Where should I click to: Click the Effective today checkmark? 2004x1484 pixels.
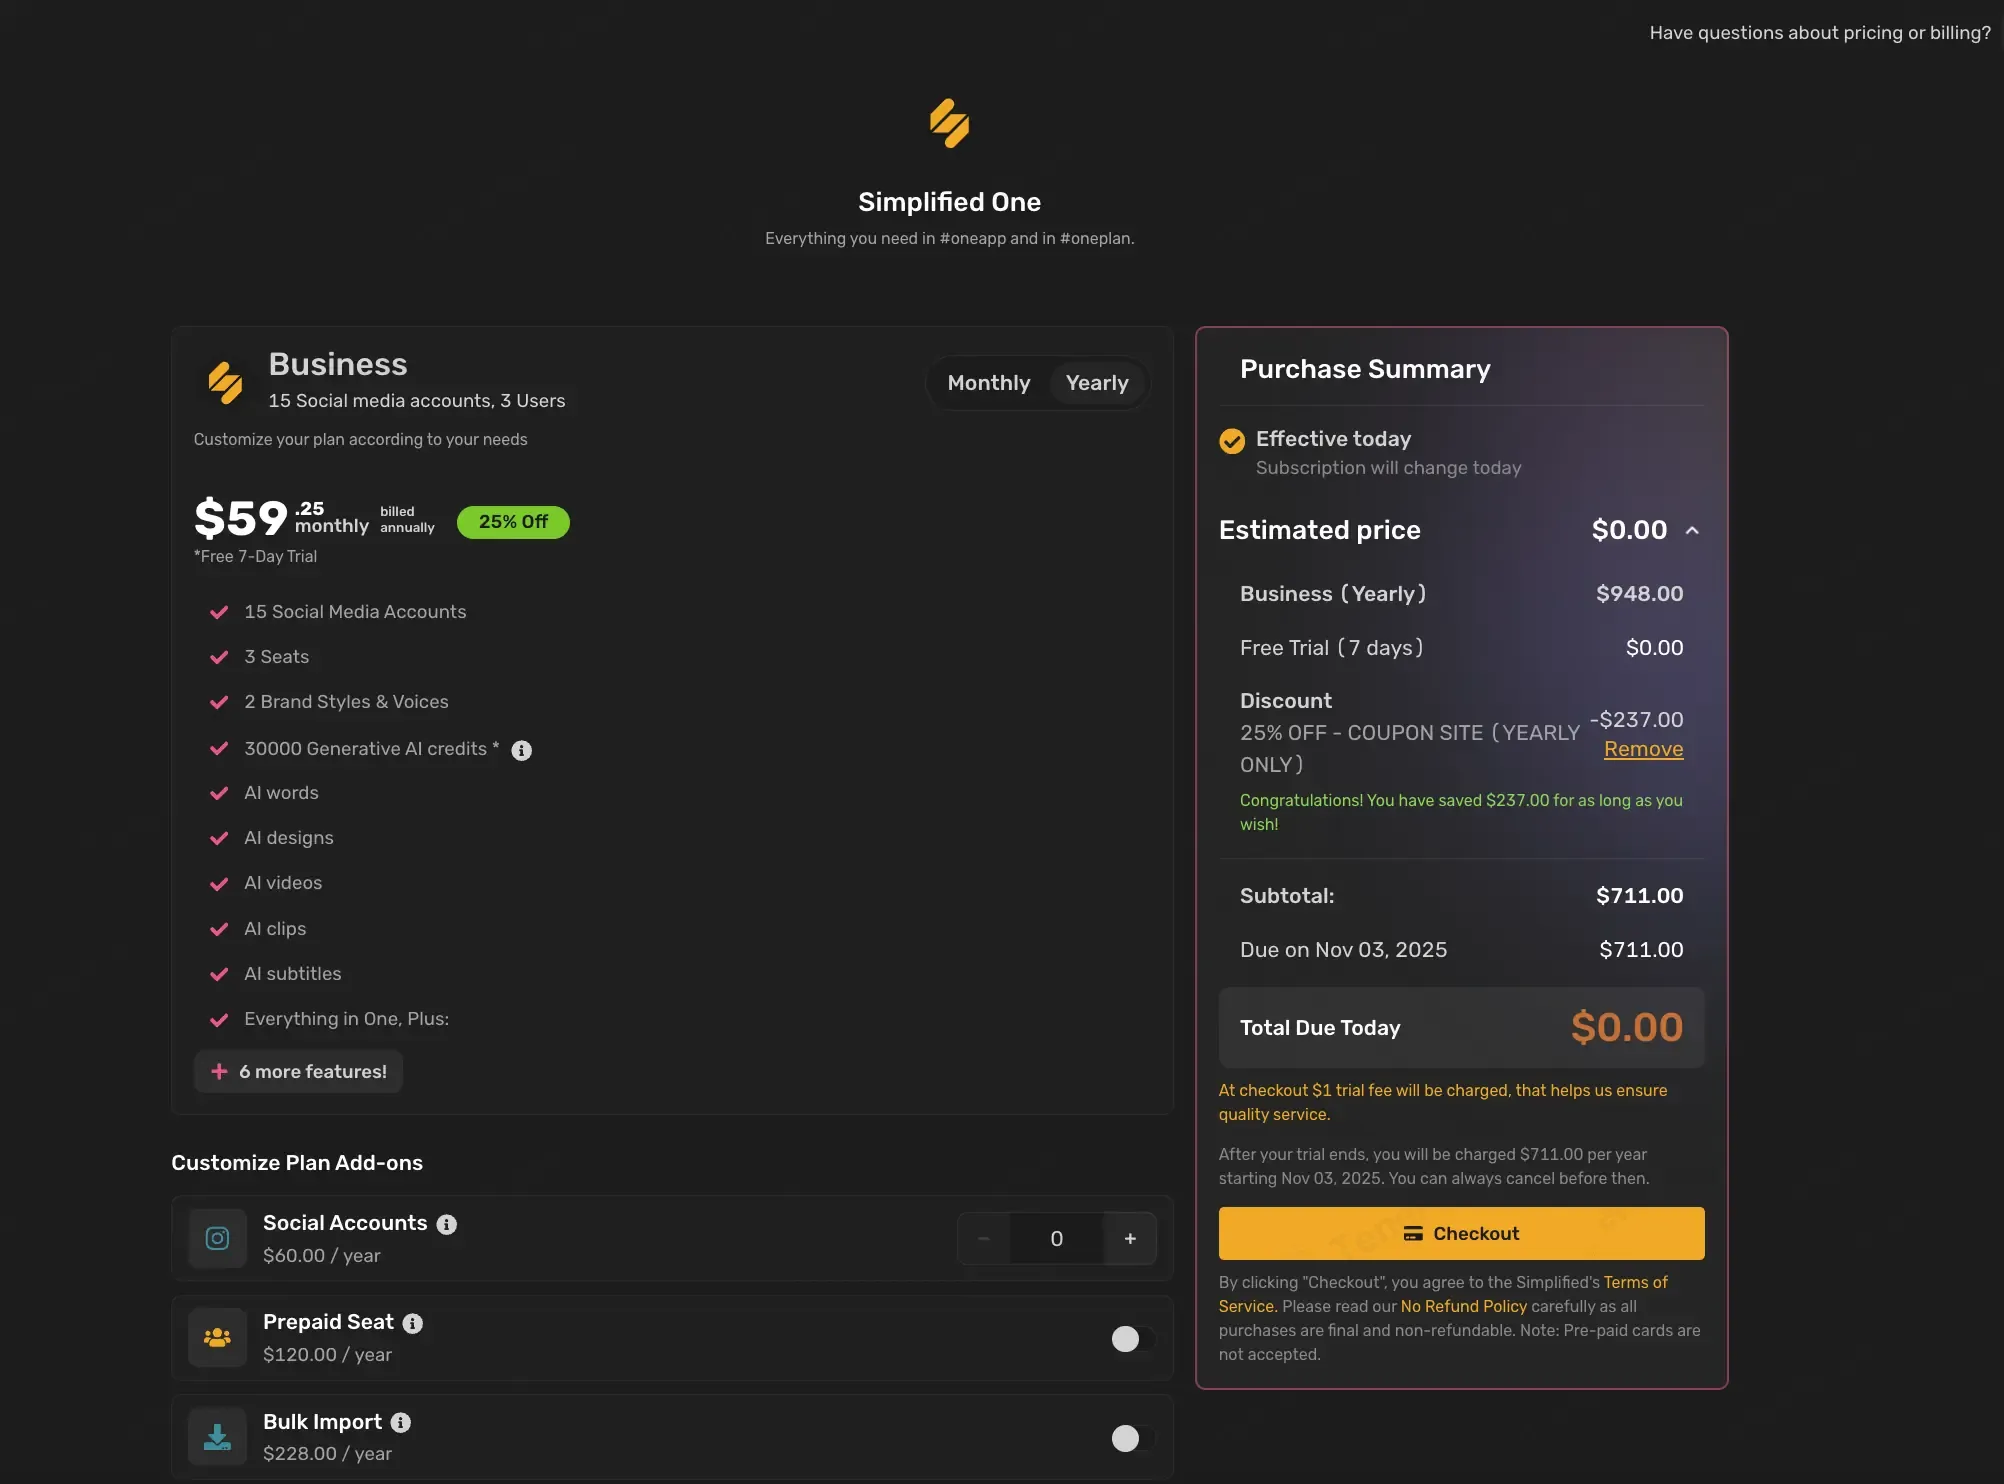(x=1232, y=441)
